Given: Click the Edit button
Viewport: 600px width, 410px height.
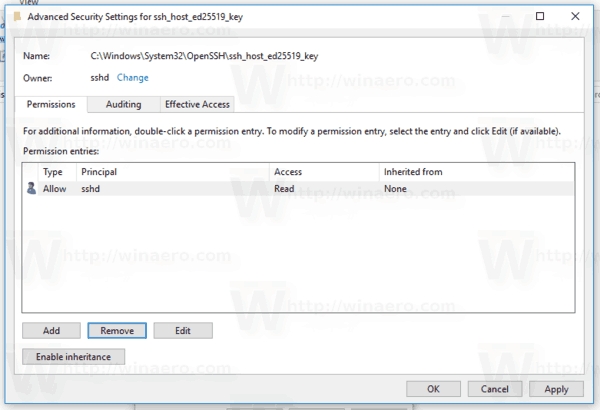Looking at the screenshot, I should coord(181,330).
